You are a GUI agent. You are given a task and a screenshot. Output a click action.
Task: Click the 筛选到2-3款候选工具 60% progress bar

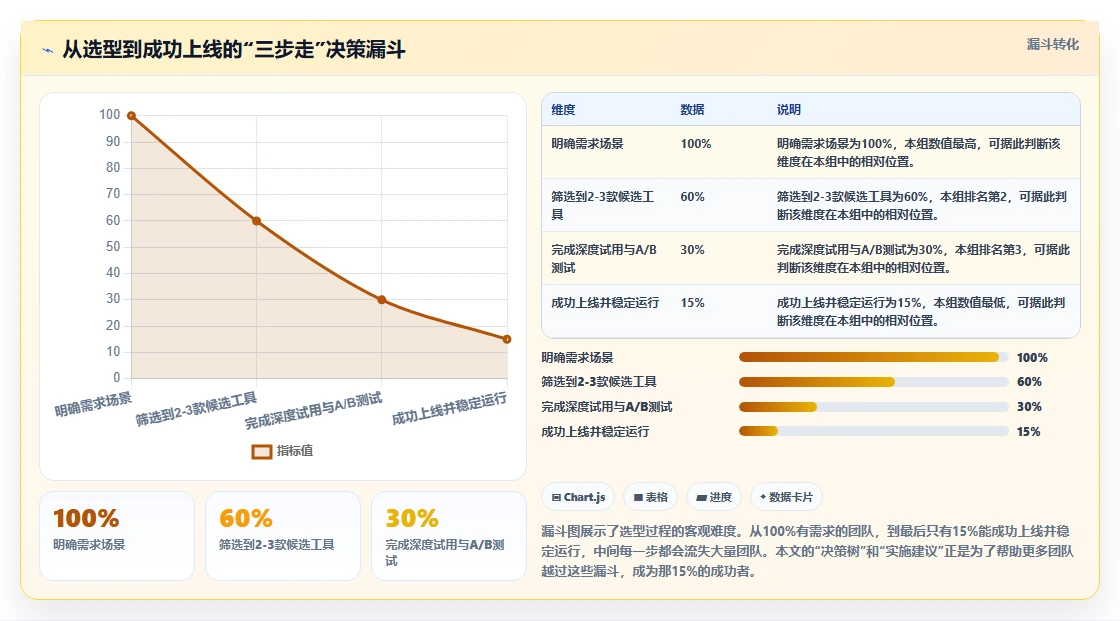point(873,382)
